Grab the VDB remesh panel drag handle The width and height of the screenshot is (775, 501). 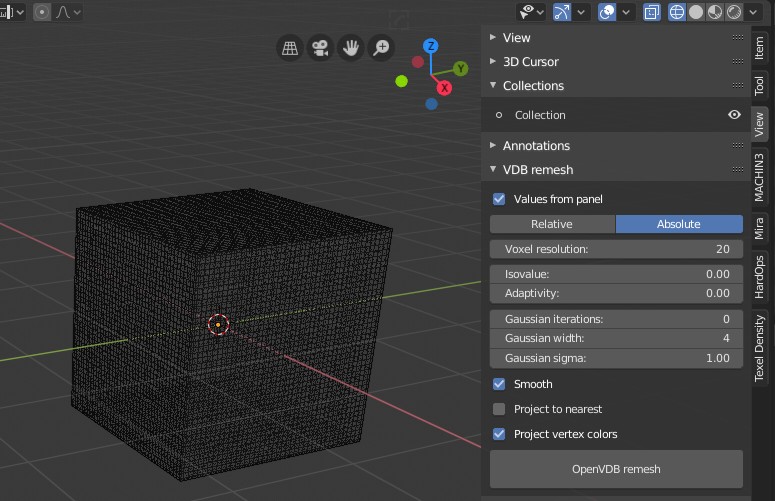click(738, 169)
